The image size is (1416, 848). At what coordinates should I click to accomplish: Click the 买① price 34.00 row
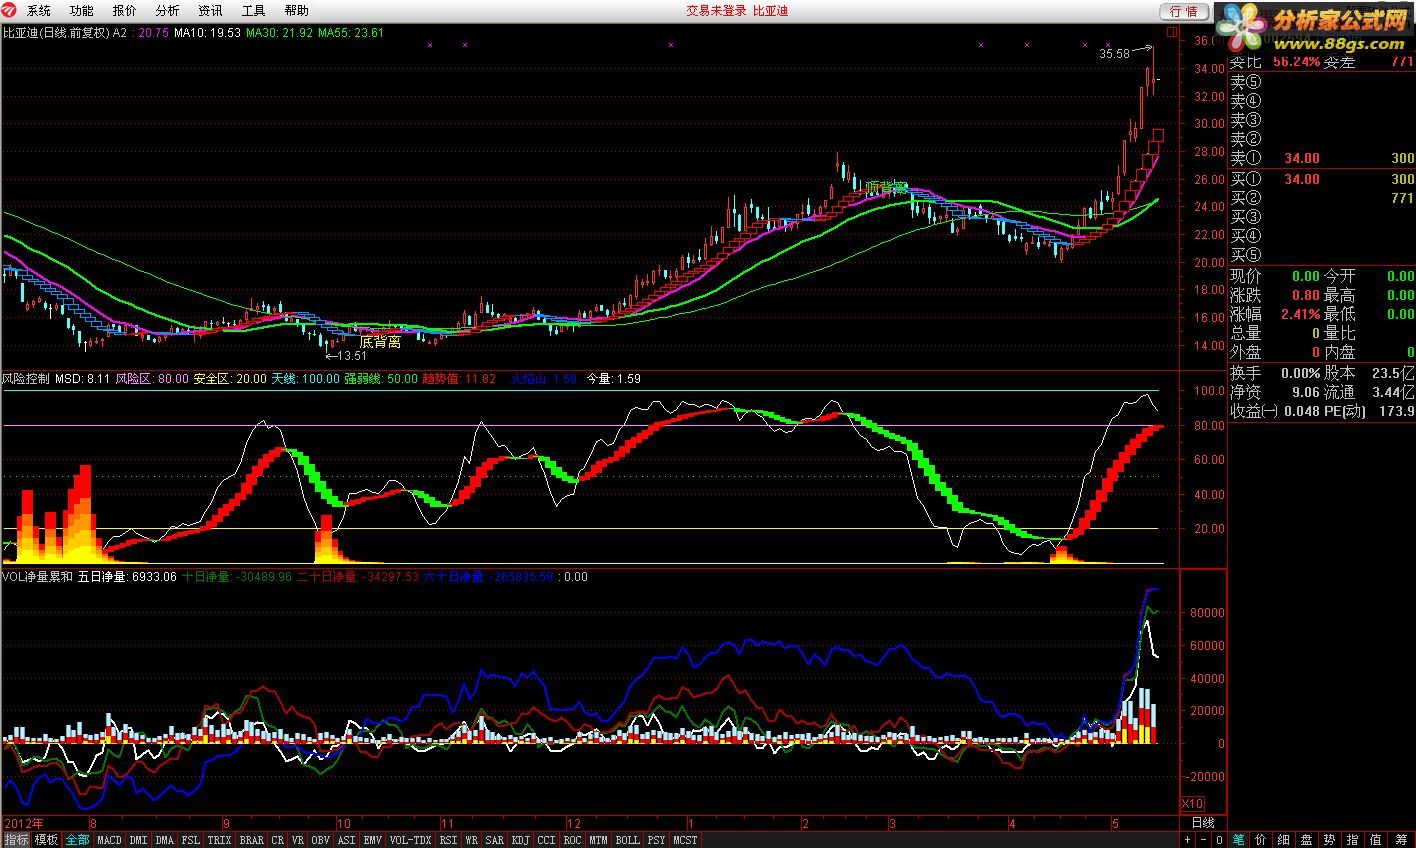coord(1322,179)
